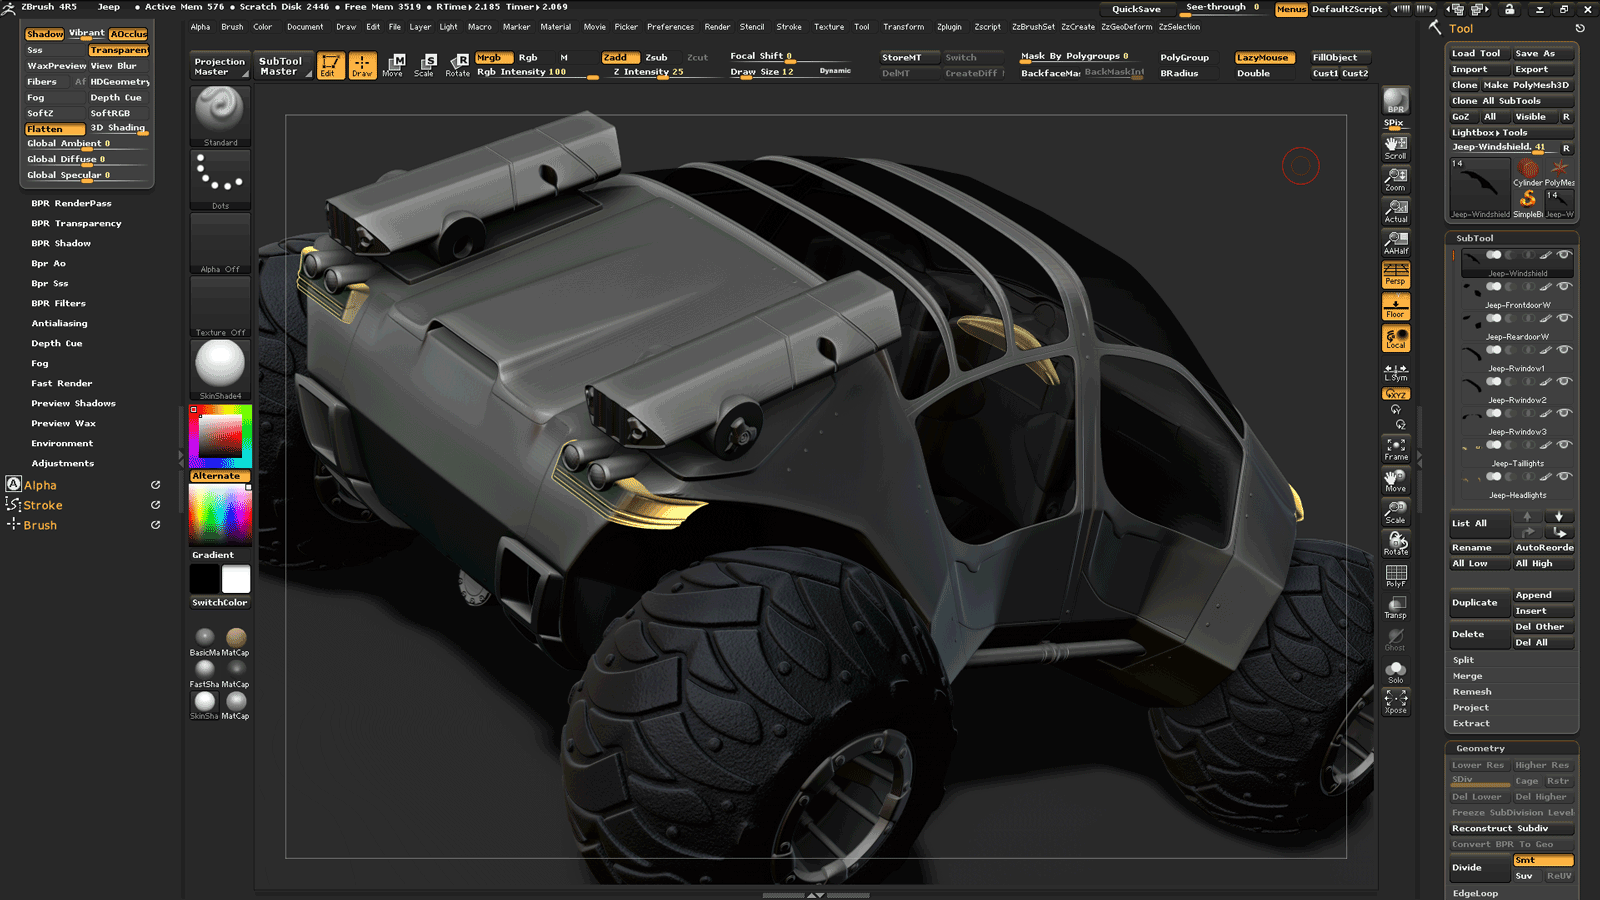The width and height of the screenshot is (1600, 900).
Task: Open the Render menu
Action: pyautogui.click(x=717, y=27)
